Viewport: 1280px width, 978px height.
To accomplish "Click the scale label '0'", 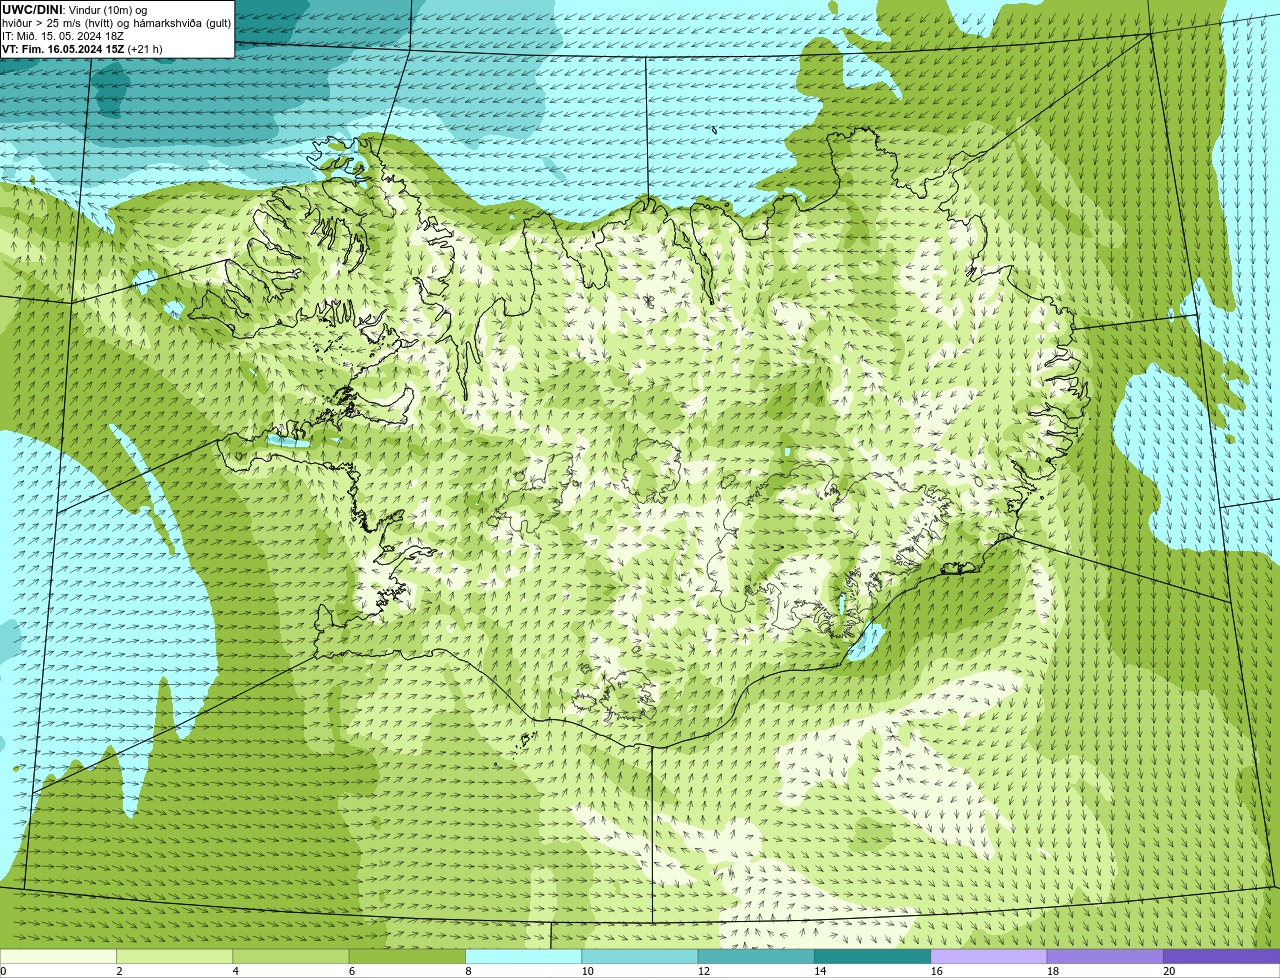I will pyautogui.click(x=3, y=971).
